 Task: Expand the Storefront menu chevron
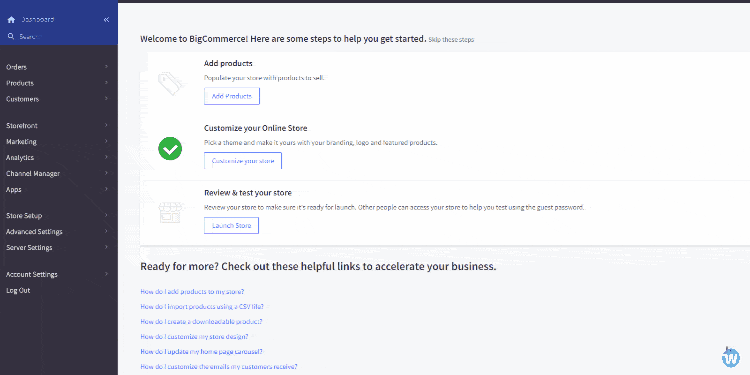(106, 125)
